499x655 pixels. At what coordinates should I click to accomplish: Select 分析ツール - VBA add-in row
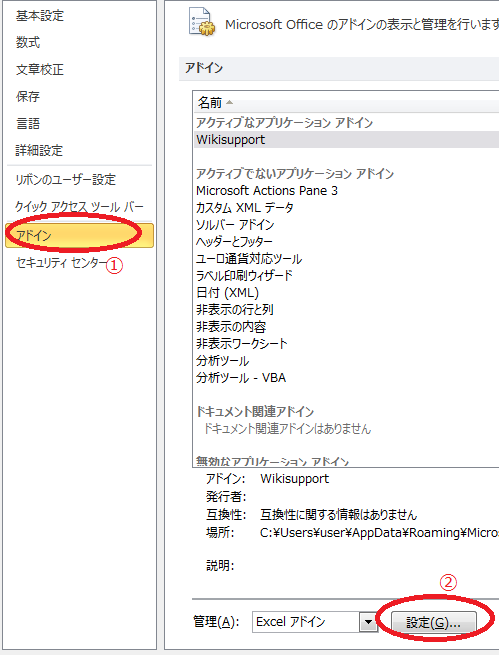(241, 378)
